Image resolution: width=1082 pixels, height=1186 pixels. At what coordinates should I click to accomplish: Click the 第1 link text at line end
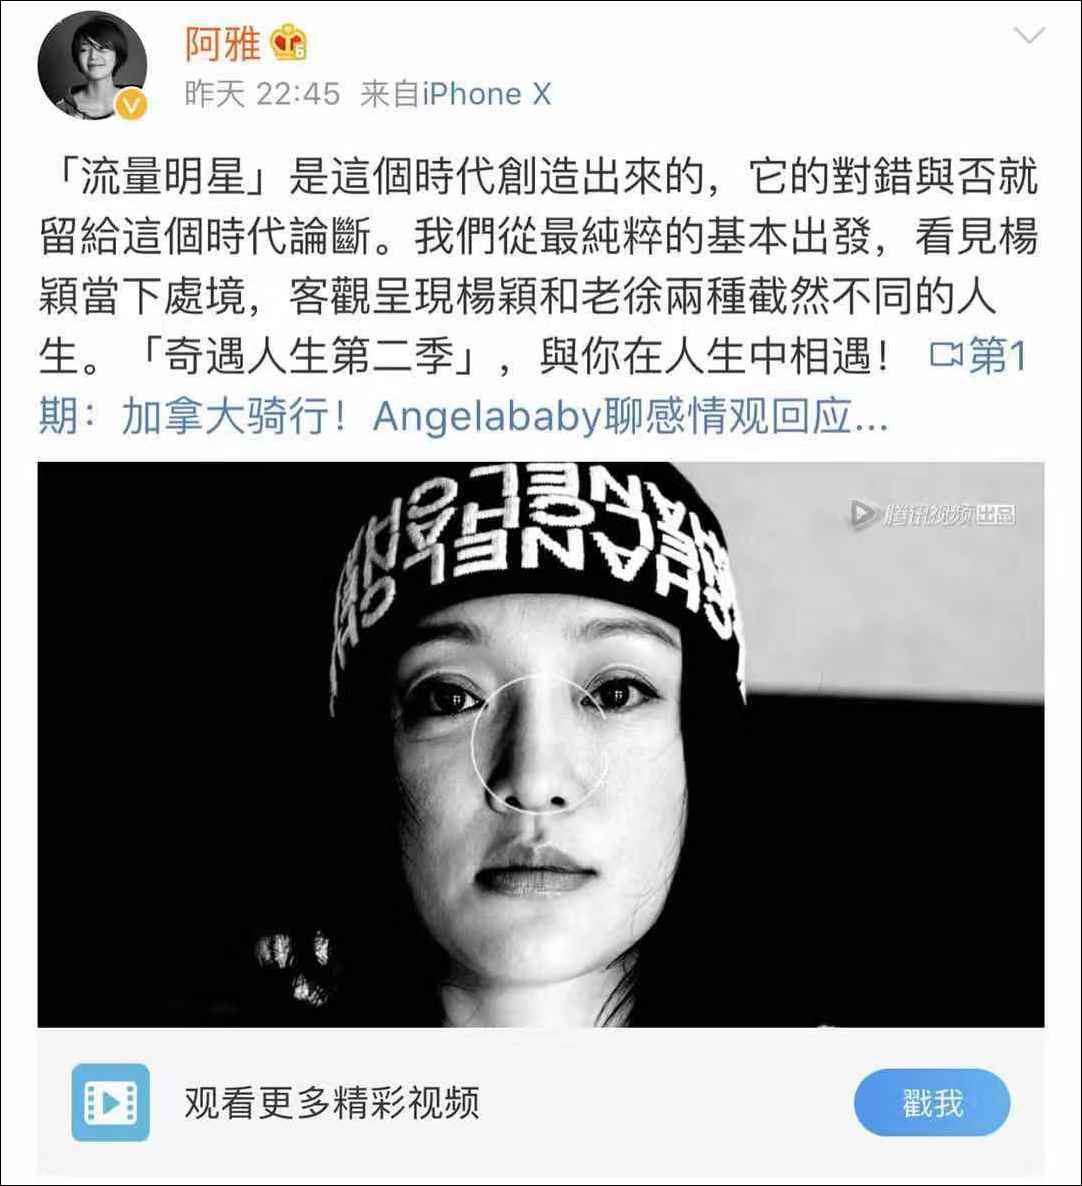click(997, 355)
